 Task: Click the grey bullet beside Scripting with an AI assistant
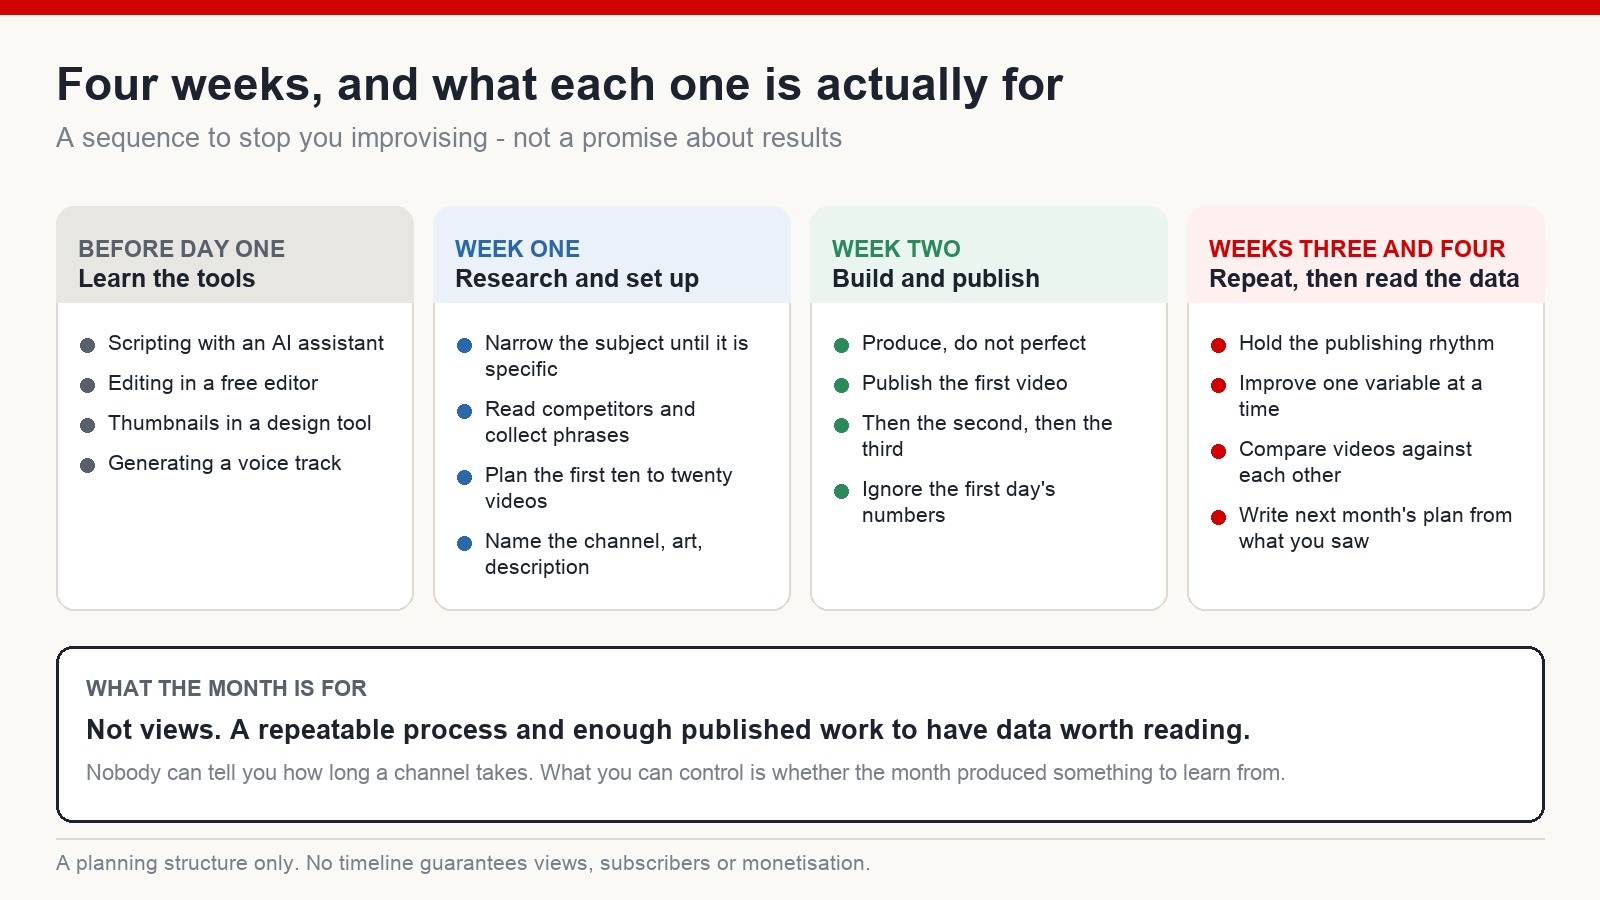click(87, 345)
